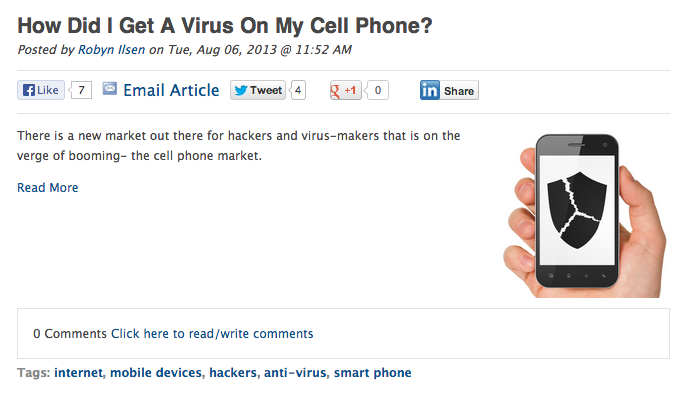Follow the Read More link
Viewport: 689px width, 394px height.
[47, 188]
